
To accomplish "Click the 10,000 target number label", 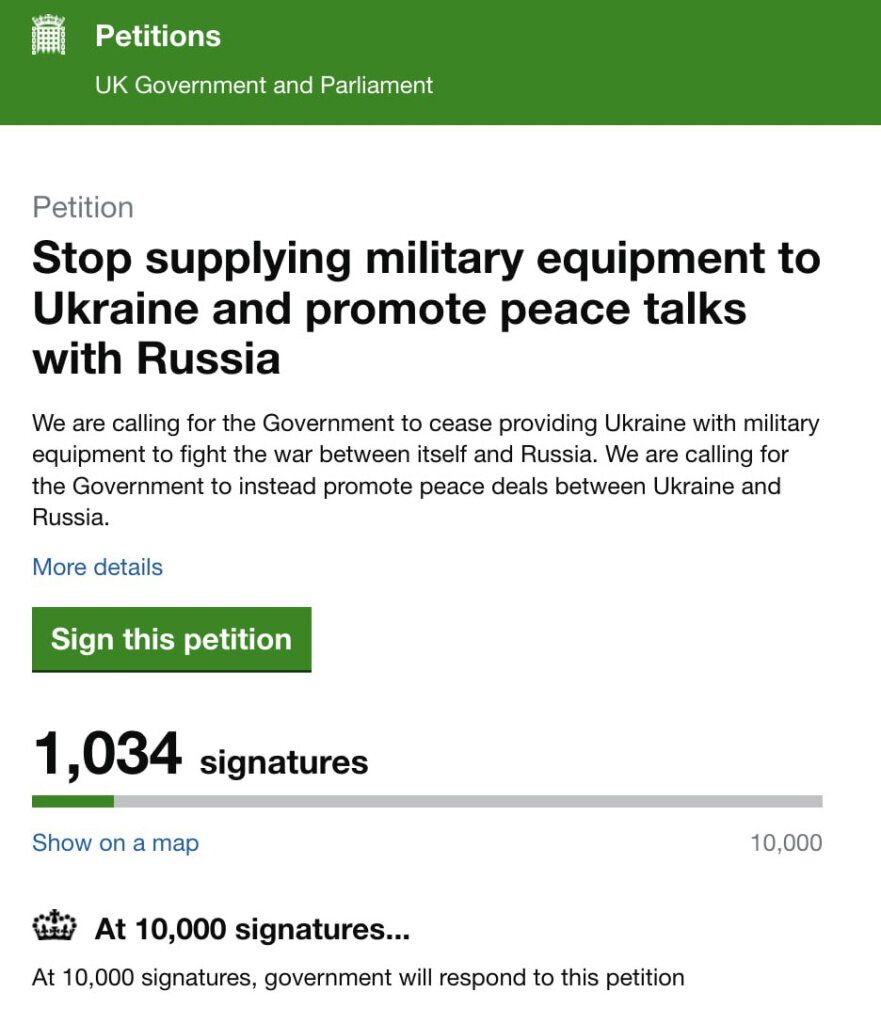I will pos(786,842).
